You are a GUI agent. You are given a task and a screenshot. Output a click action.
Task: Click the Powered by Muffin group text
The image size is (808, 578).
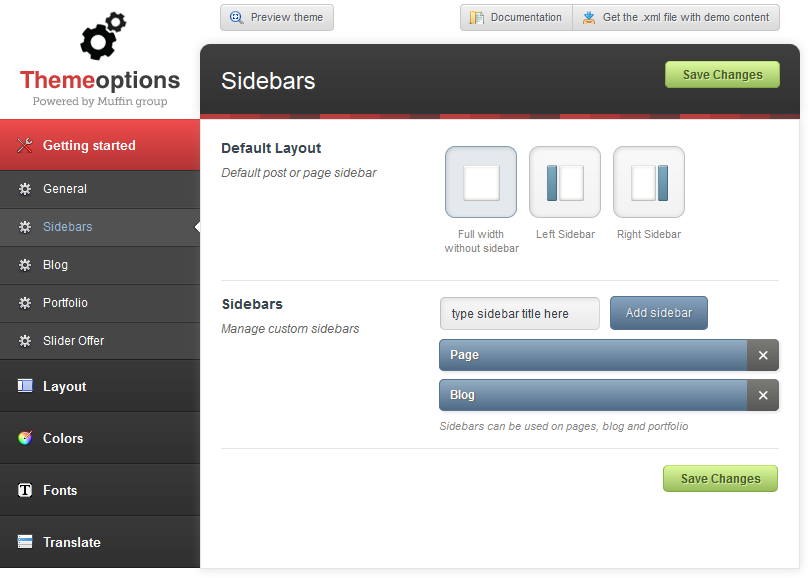(x=100, y=101)
